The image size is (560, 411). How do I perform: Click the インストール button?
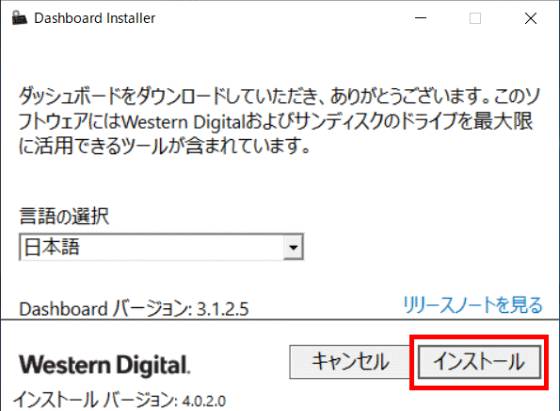click(479, 362)
